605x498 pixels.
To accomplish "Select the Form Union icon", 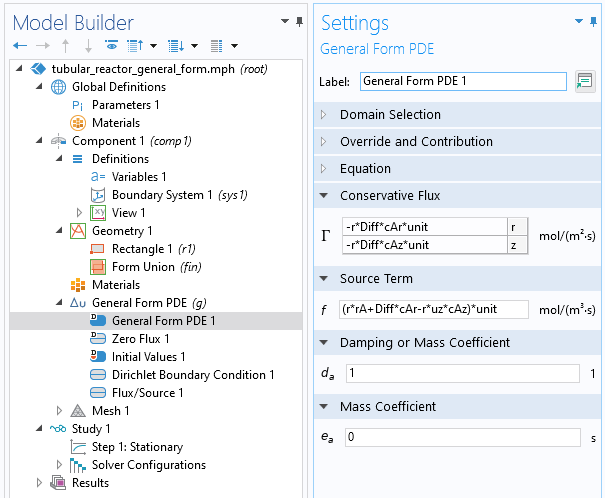I will coord(98,267).
